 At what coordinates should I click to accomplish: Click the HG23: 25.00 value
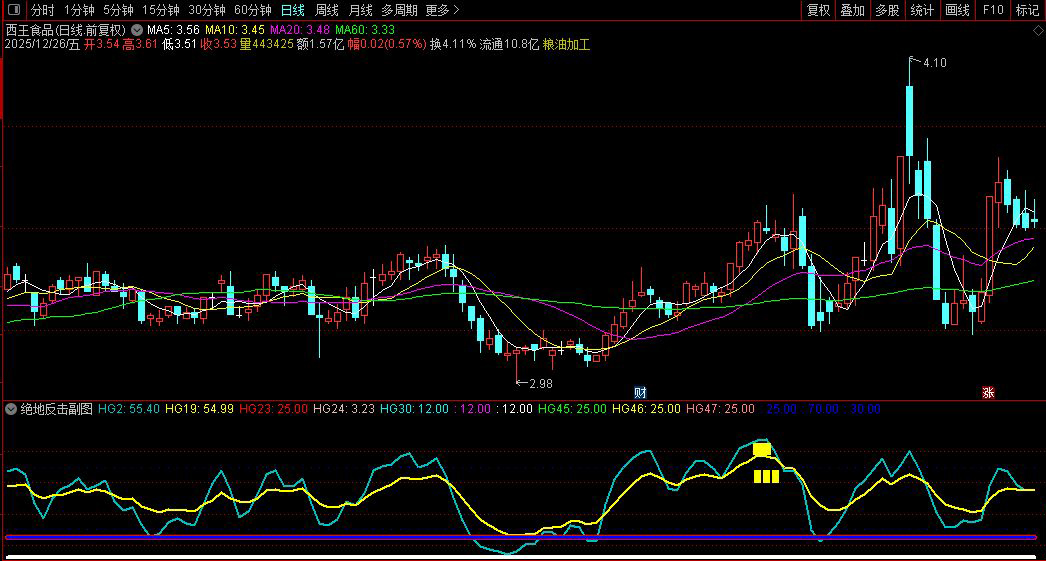(274, 409)
